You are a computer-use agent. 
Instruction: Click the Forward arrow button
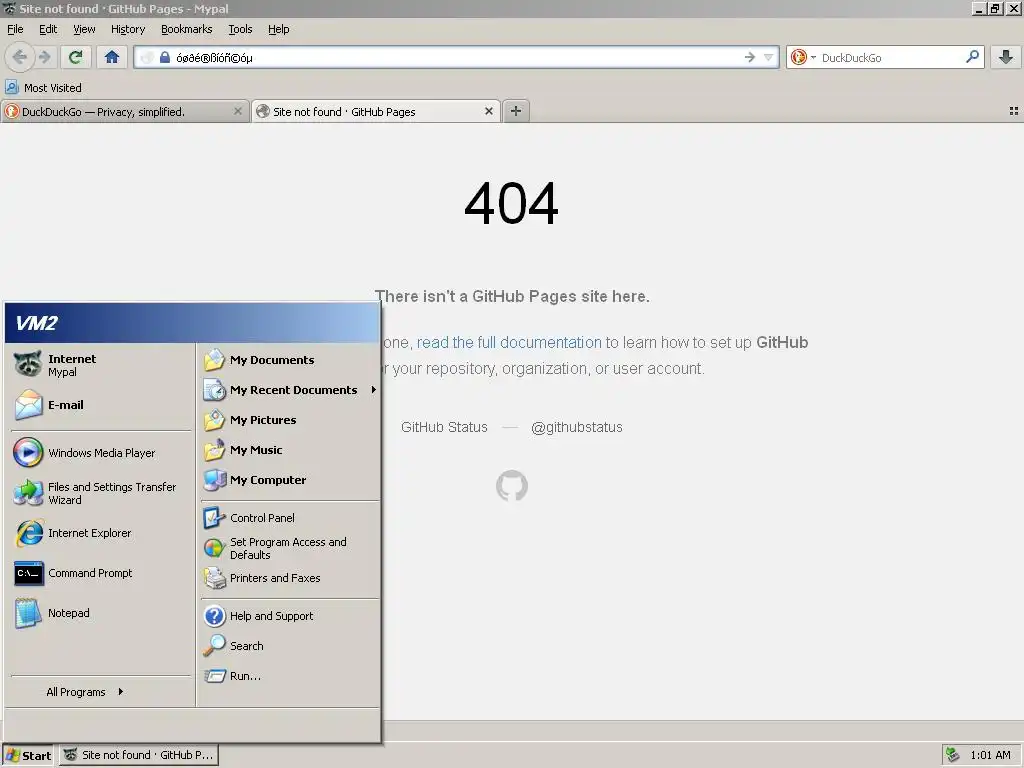44,57
